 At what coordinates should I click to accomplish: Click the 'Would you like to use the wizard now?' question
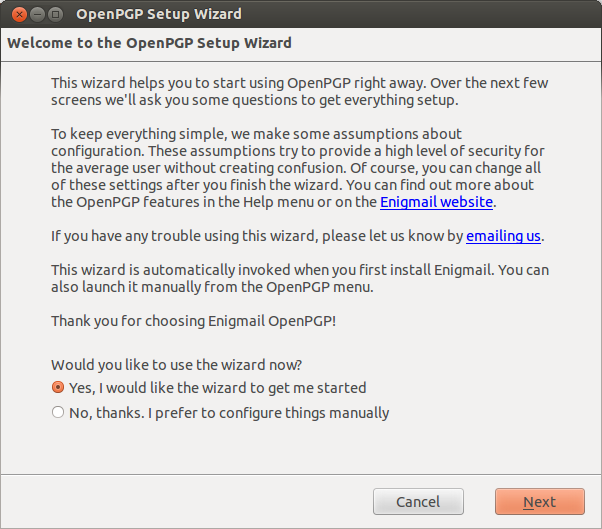(x=177, y=365)
